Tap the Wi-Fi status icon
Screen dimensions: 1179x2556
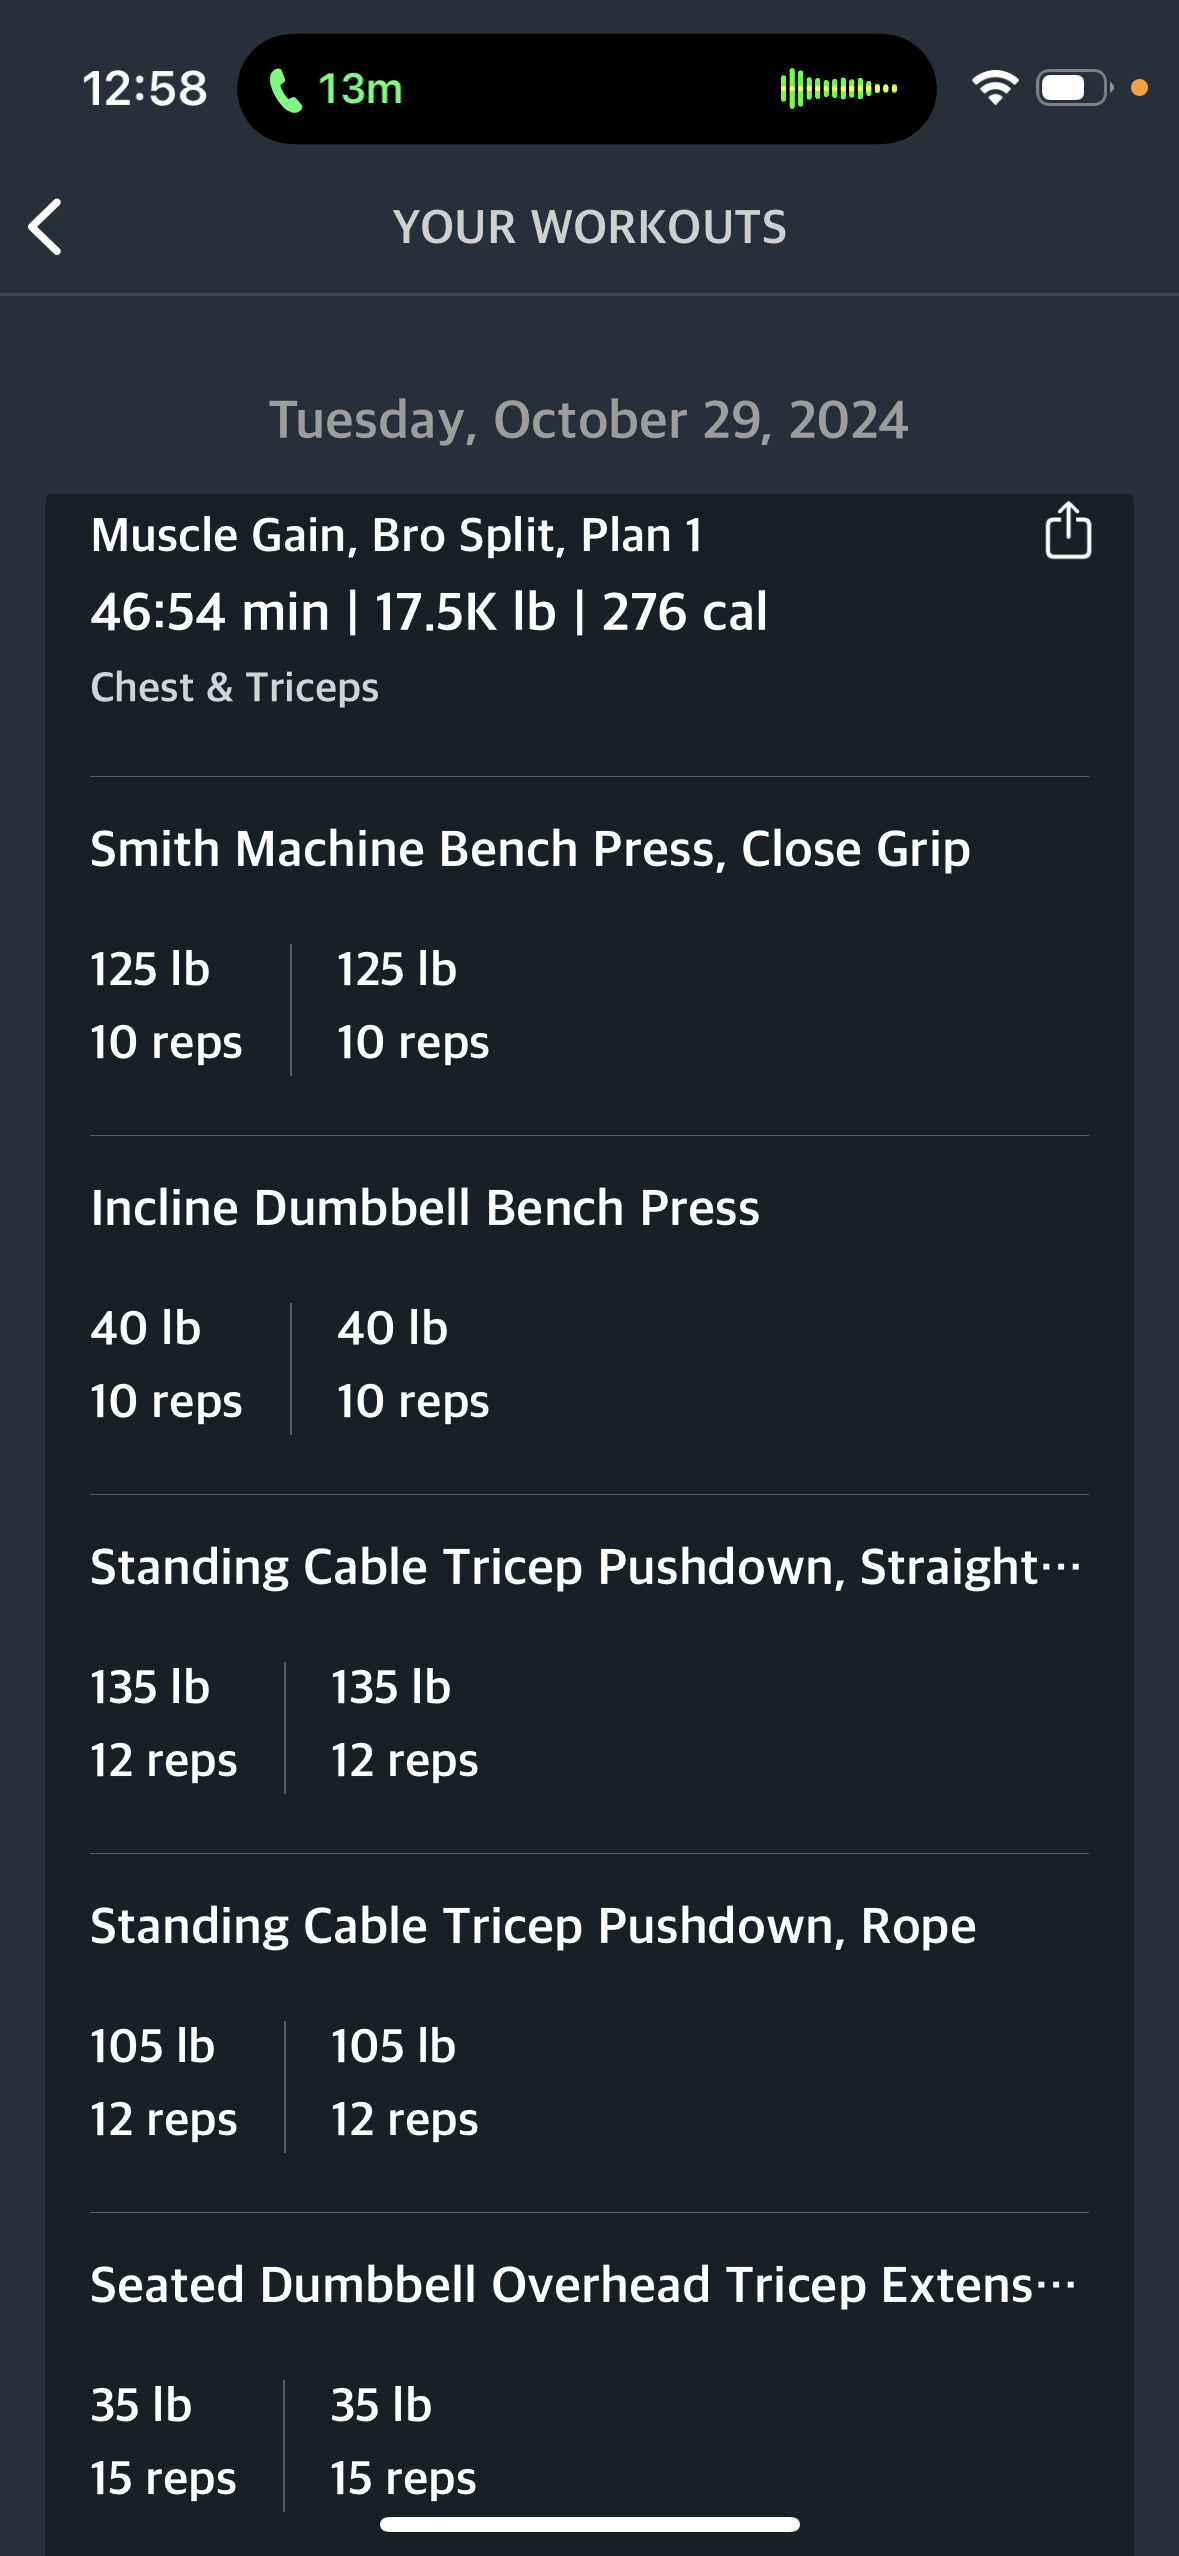(x=995, y=88)
